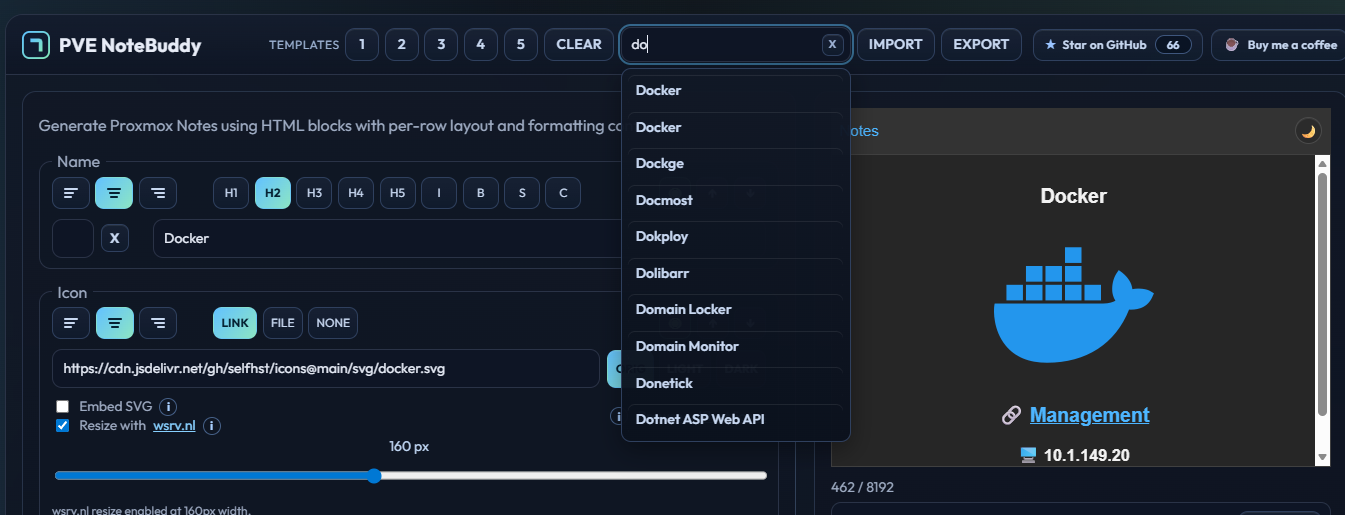Choose Dokploy from search suggestions
The image size is (1345, 515).
point(736,236)
